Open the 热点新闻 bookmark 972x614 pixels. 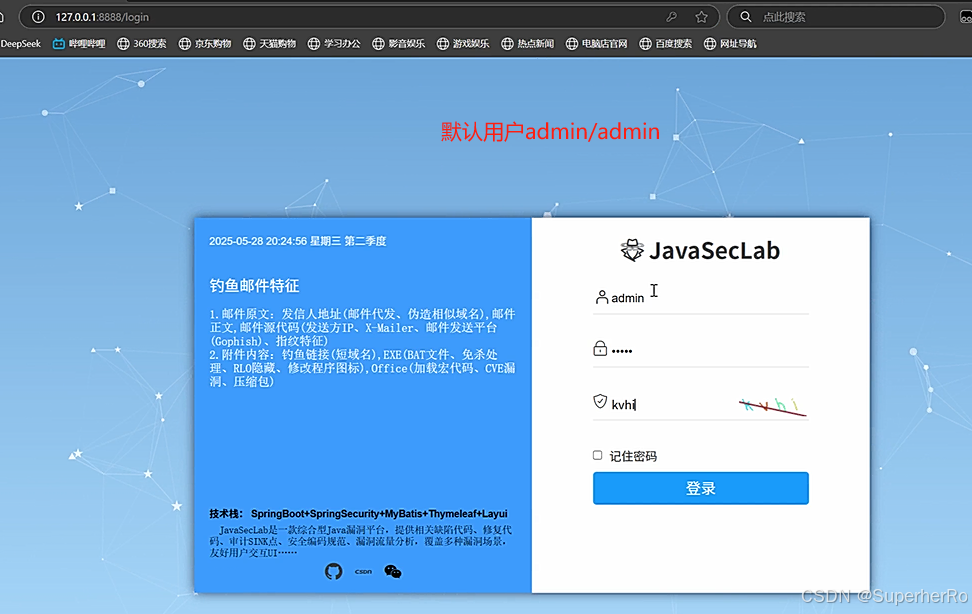[528, 43]
